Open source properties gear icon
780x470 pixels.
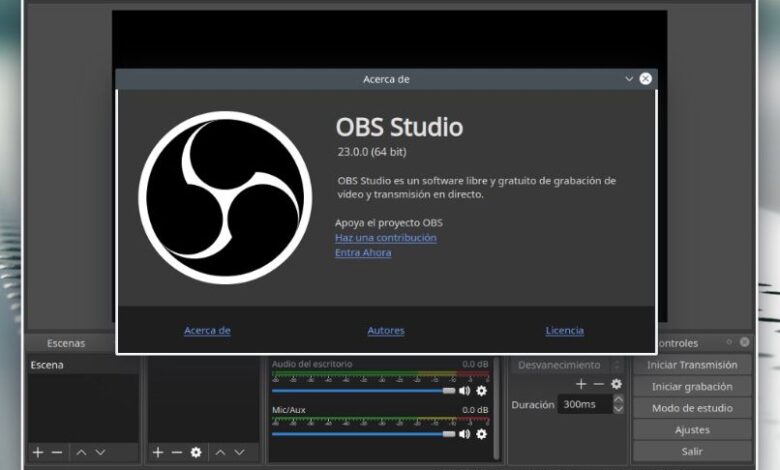click(x=196, y=452)
